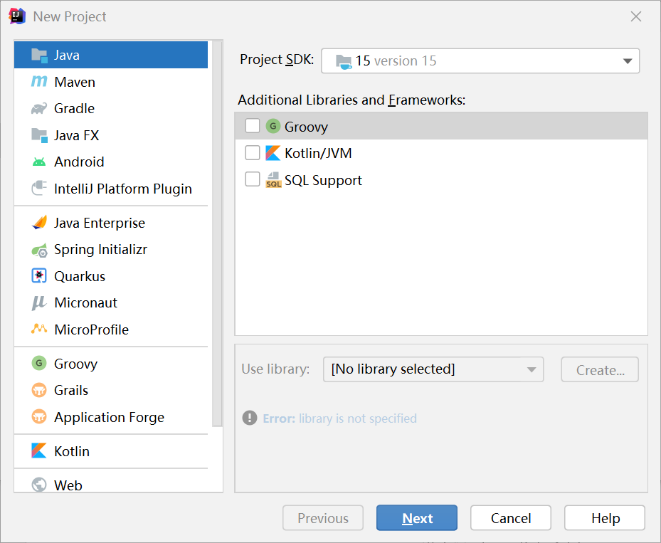Screen dimensions: 661x543
Task: Open the Use library dropdown
Action: tap(433, 369)
